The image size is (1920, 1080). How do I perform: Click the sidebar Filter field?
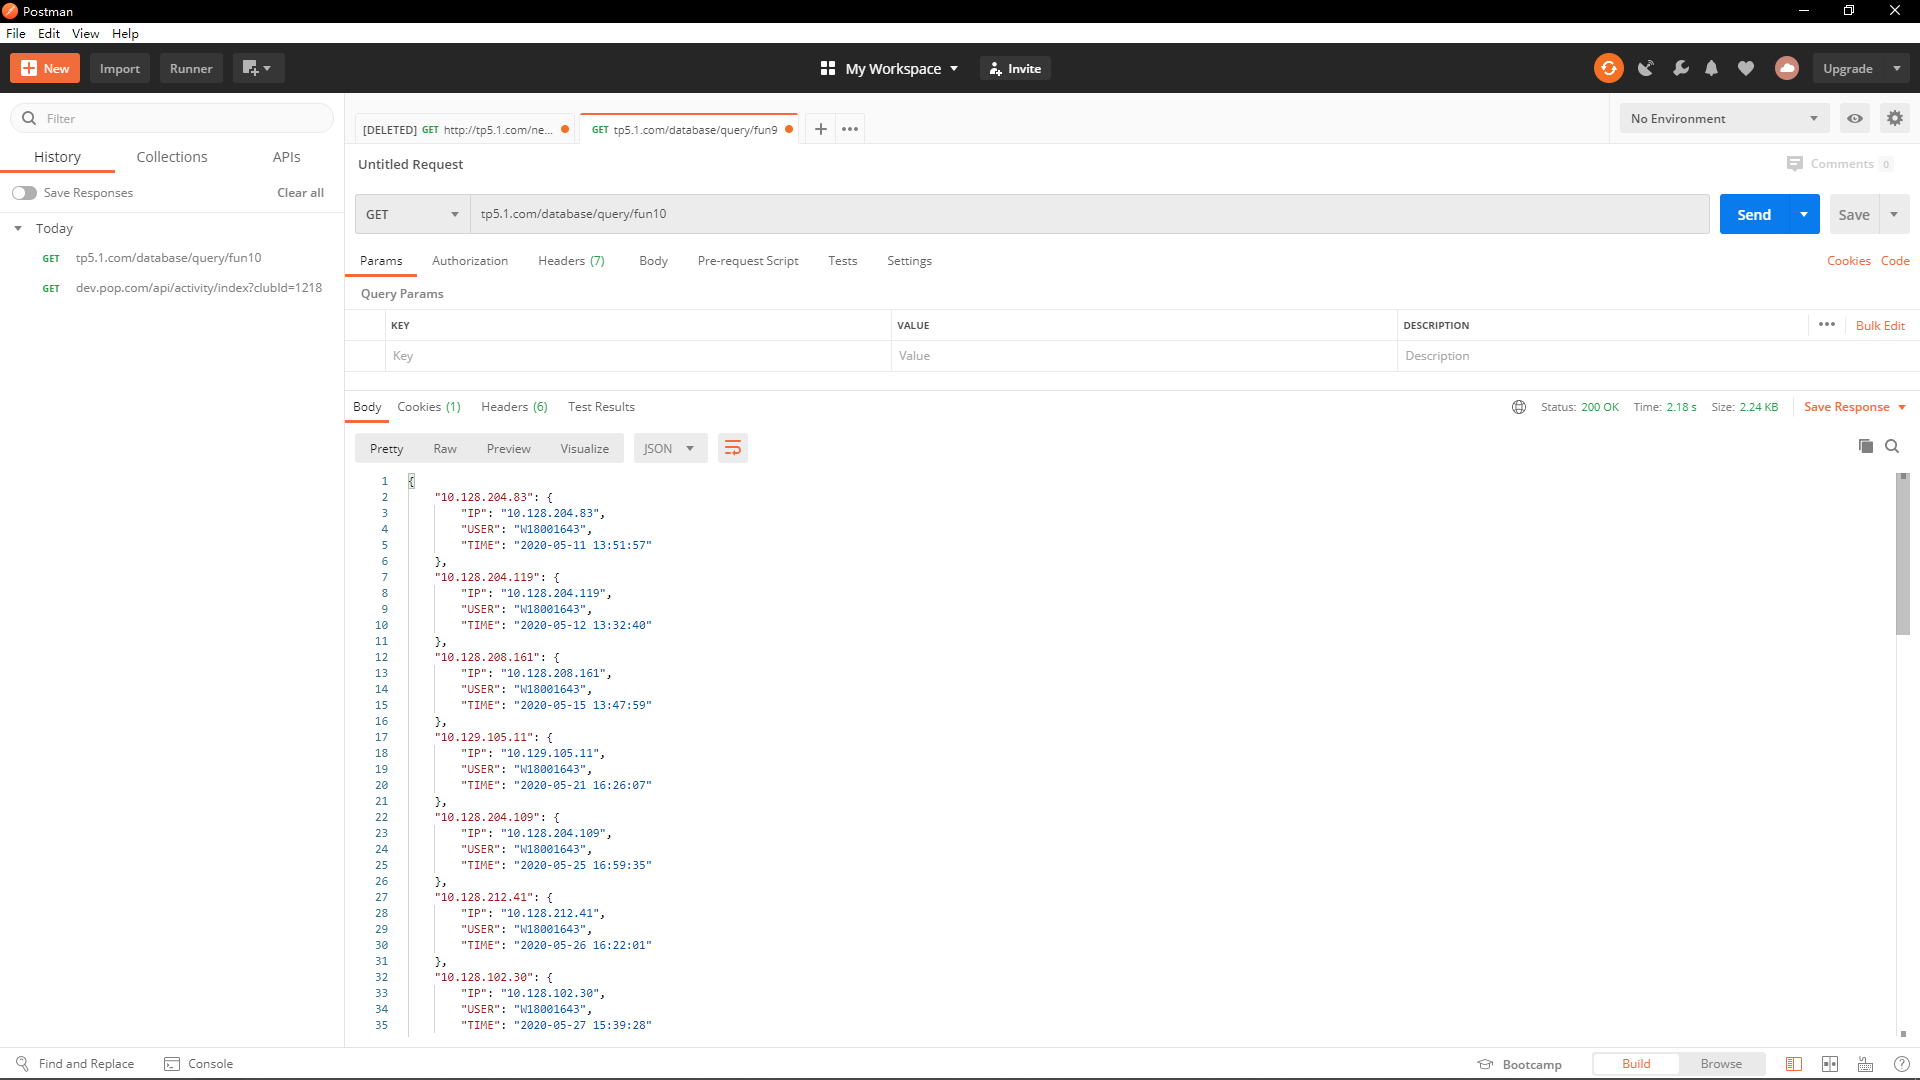(172, 118)
